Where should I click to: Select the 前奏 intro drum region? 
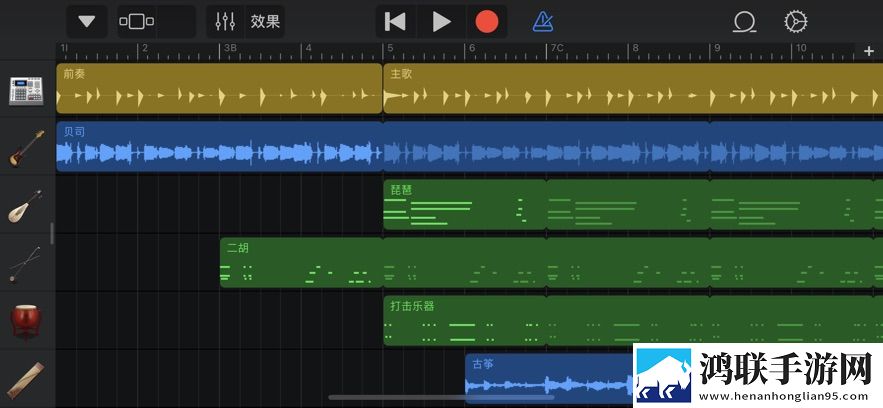click(219, 88)
